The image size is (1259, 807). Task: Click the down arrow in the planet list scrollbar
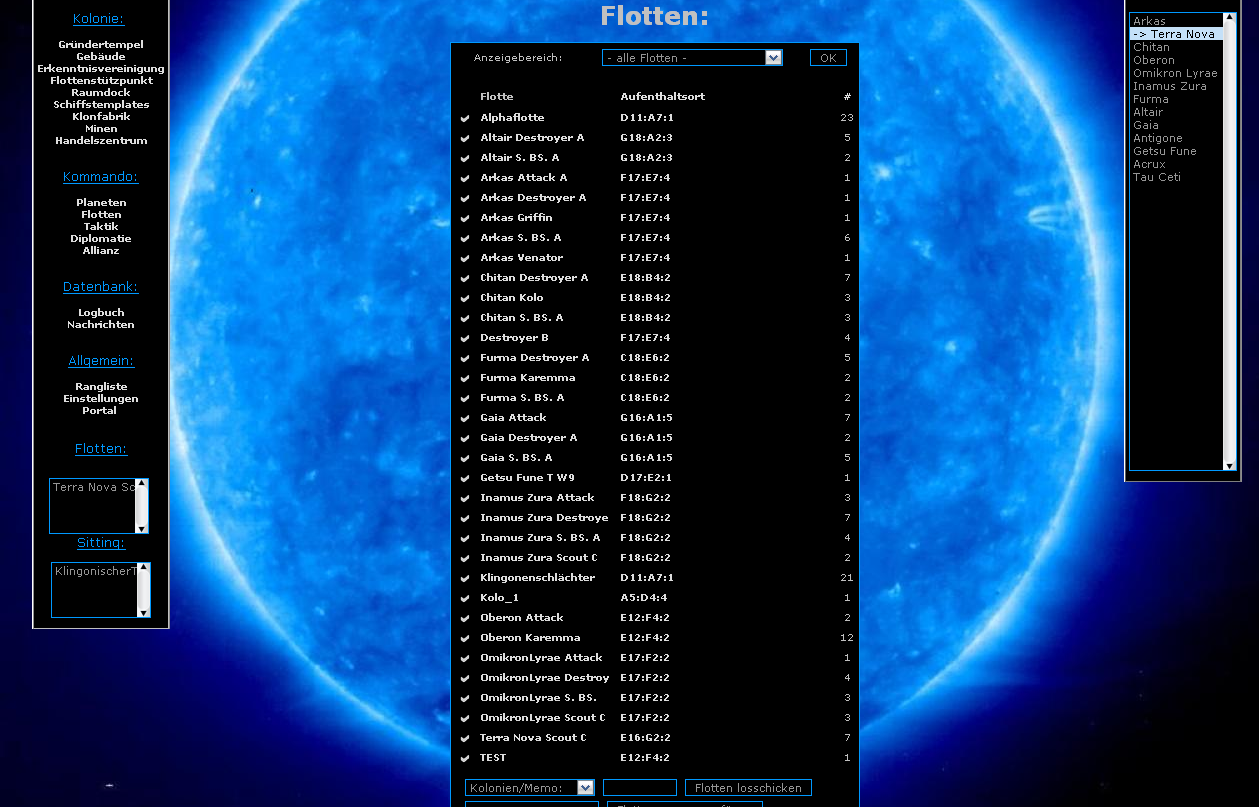pos(1230,465)
